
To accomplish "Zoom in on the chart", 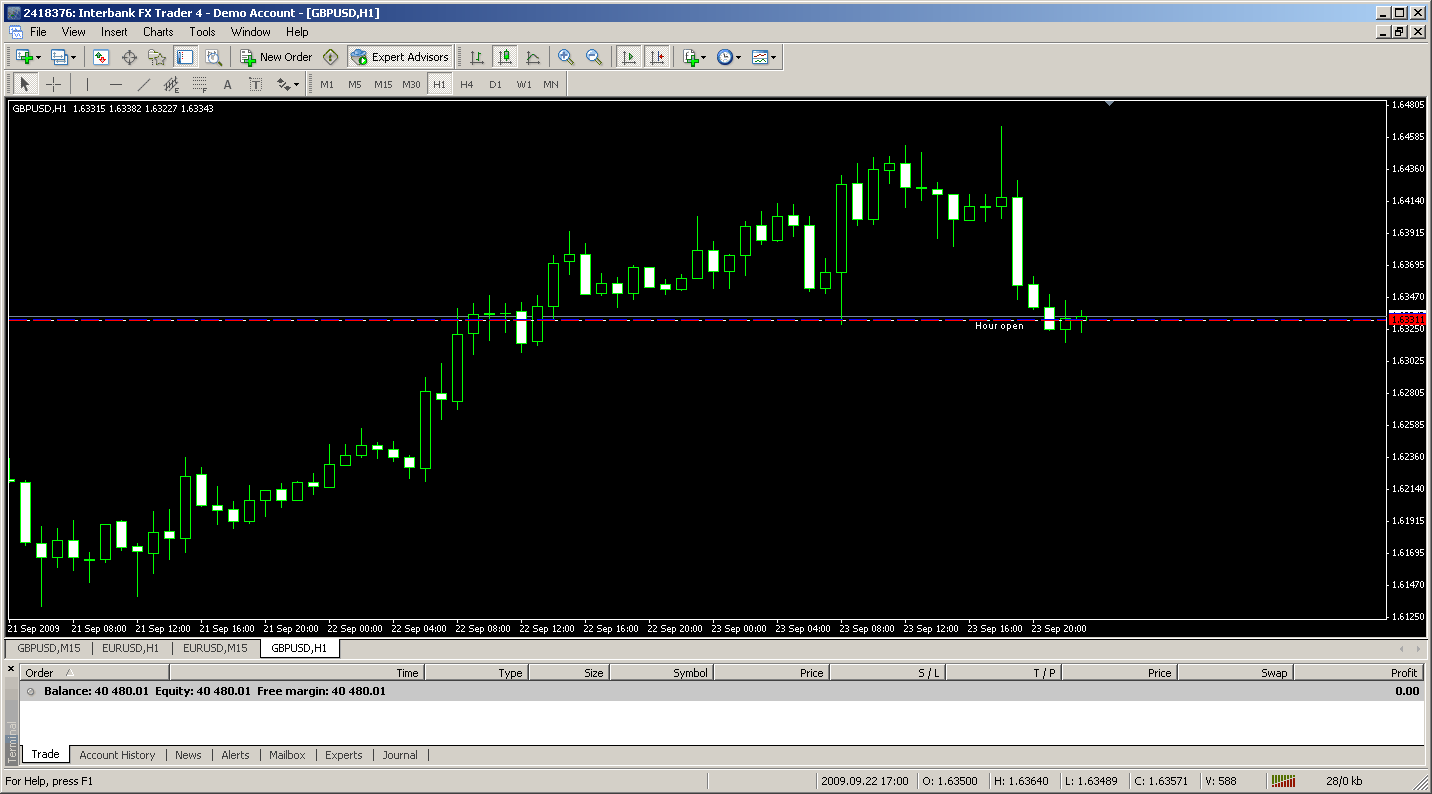I will 566,57.
